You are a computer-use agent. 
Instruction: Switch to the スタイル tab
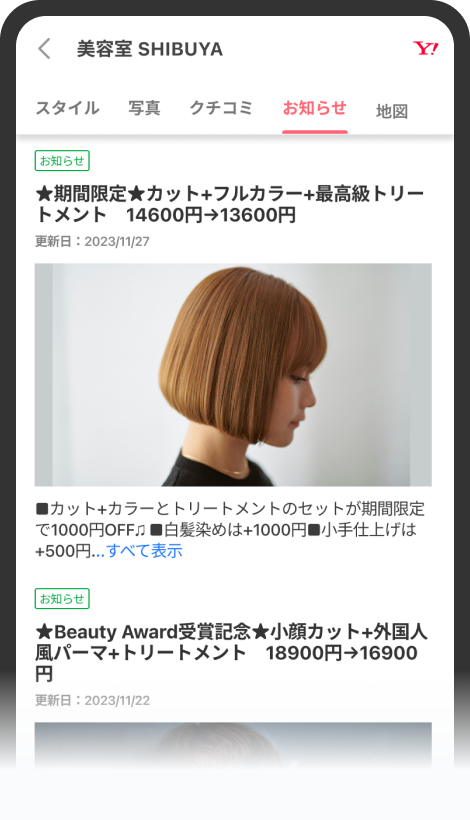point(67,108)
